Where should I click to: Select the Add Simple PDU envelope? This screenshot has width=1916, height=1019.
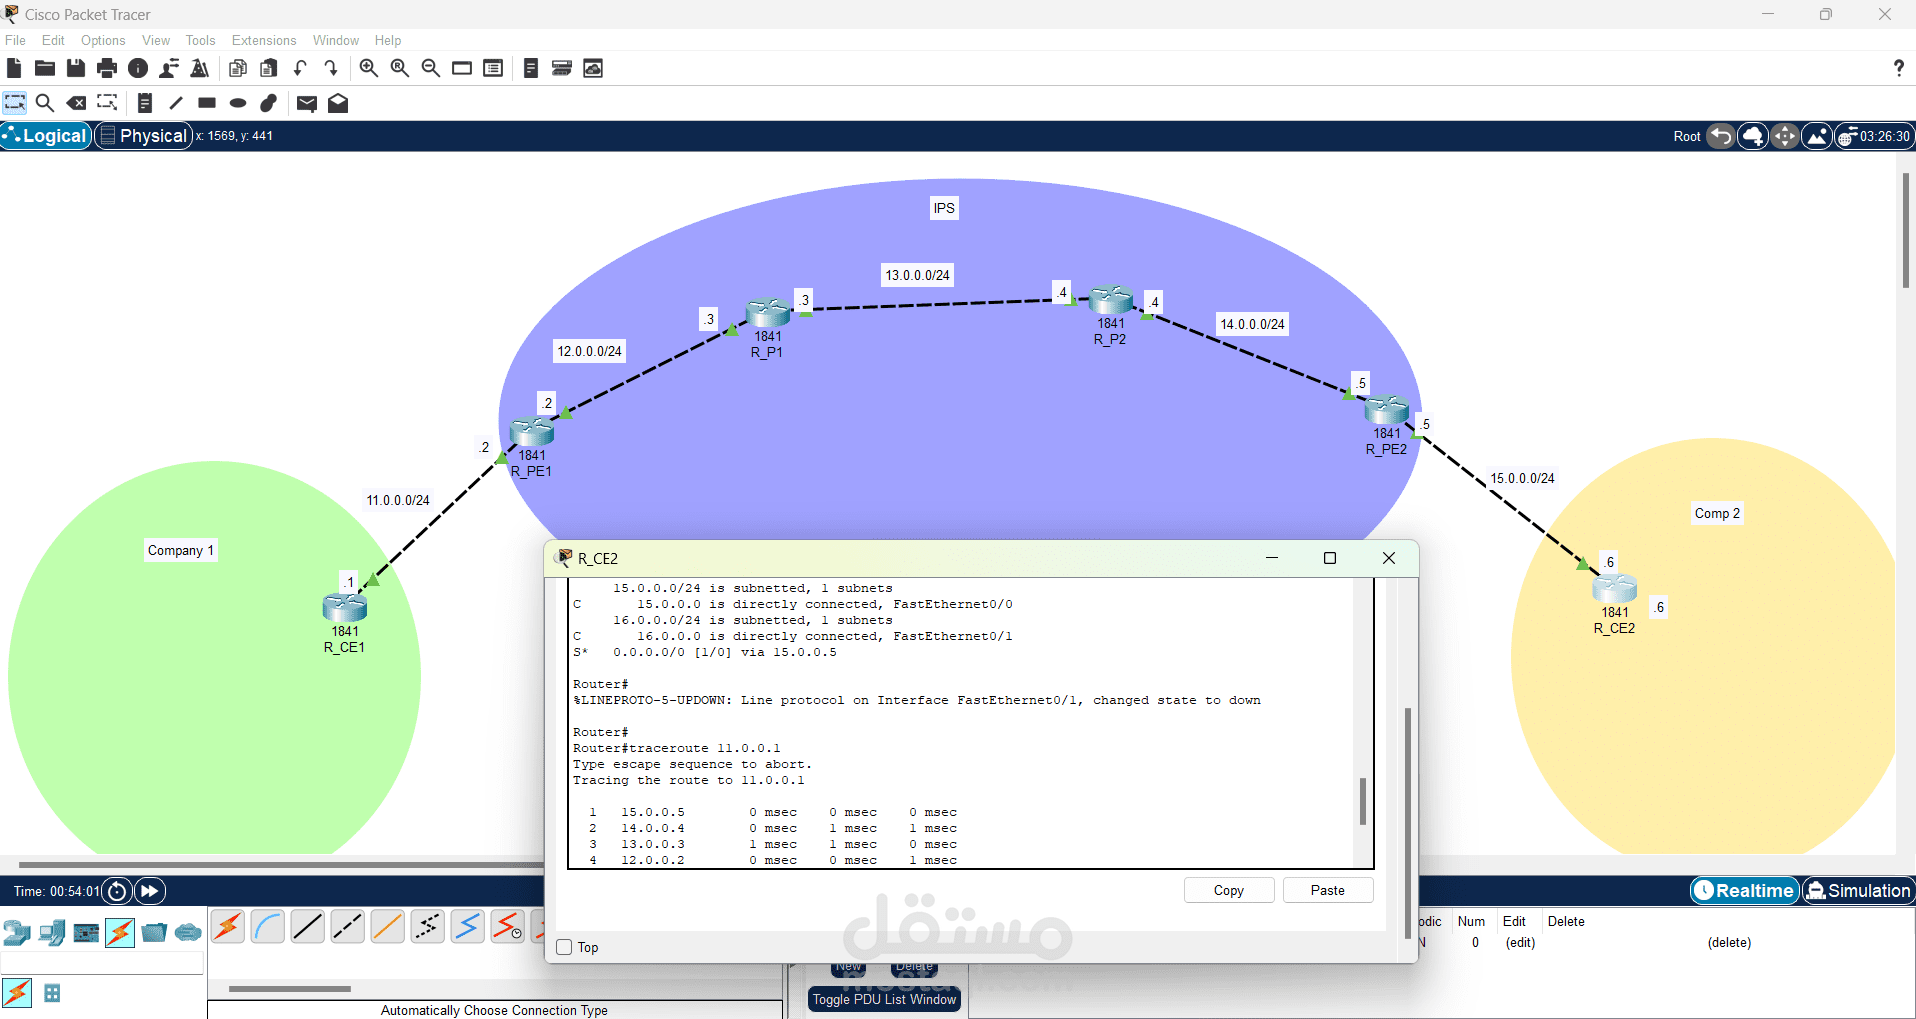pos(307,103)
